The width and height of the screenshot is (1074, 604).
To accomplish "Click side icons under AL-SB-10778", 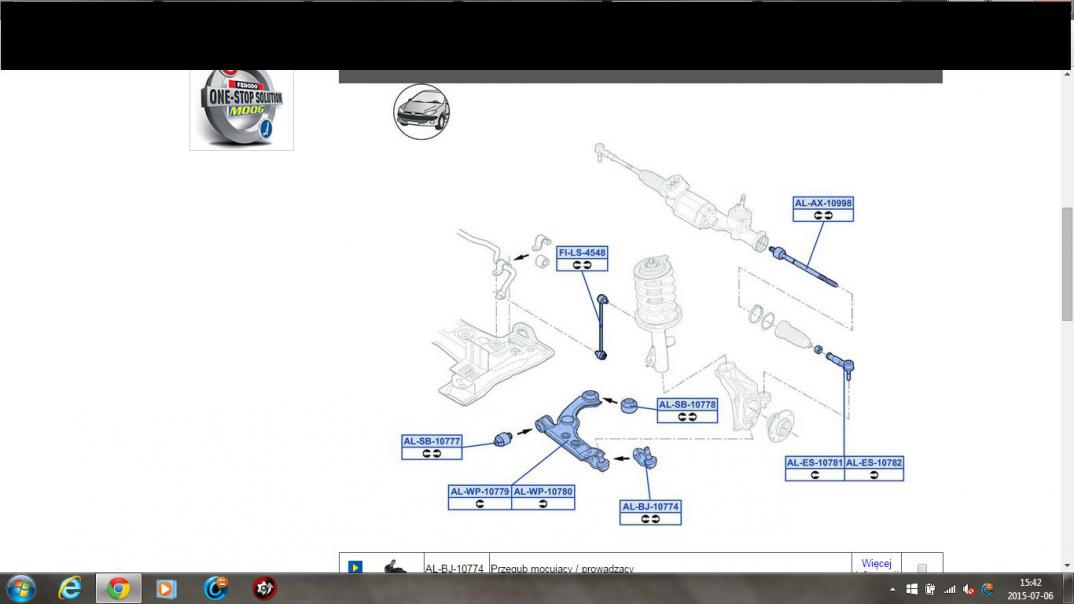I will 687,416.
